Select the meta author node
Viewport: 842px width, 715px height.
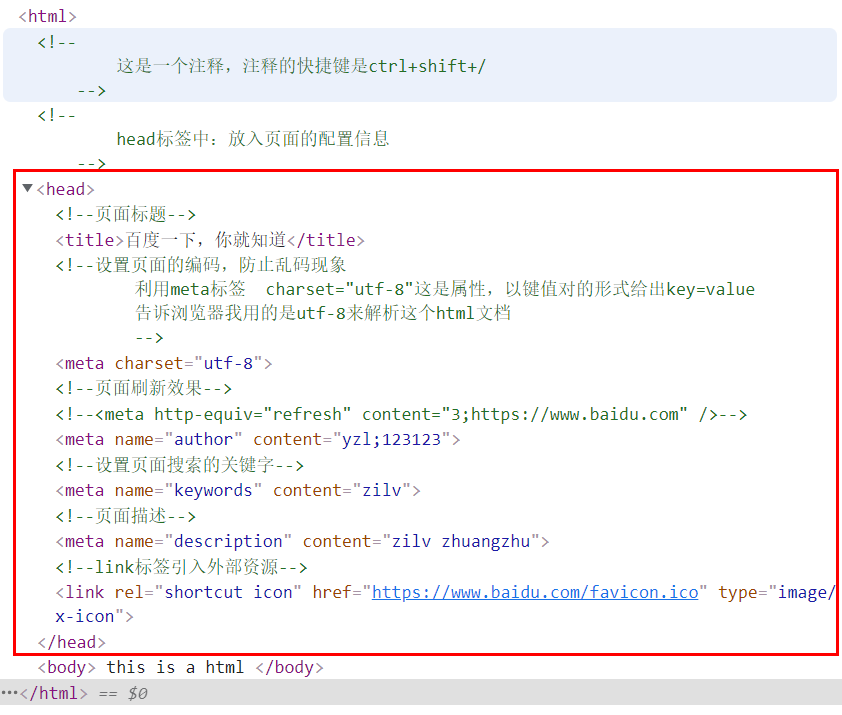[258, 439]
